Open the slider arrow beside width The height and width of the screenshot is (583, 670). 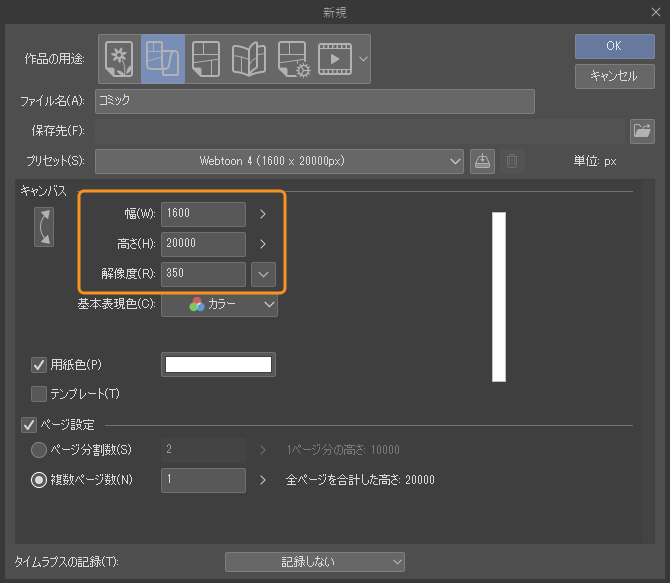click(263, 214)
